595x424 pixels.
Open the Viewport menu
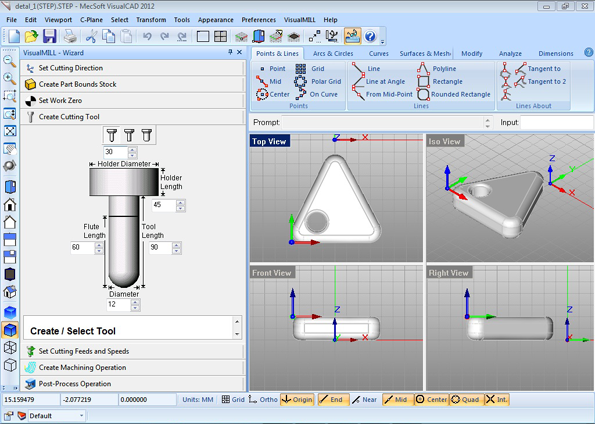point(58,20)
